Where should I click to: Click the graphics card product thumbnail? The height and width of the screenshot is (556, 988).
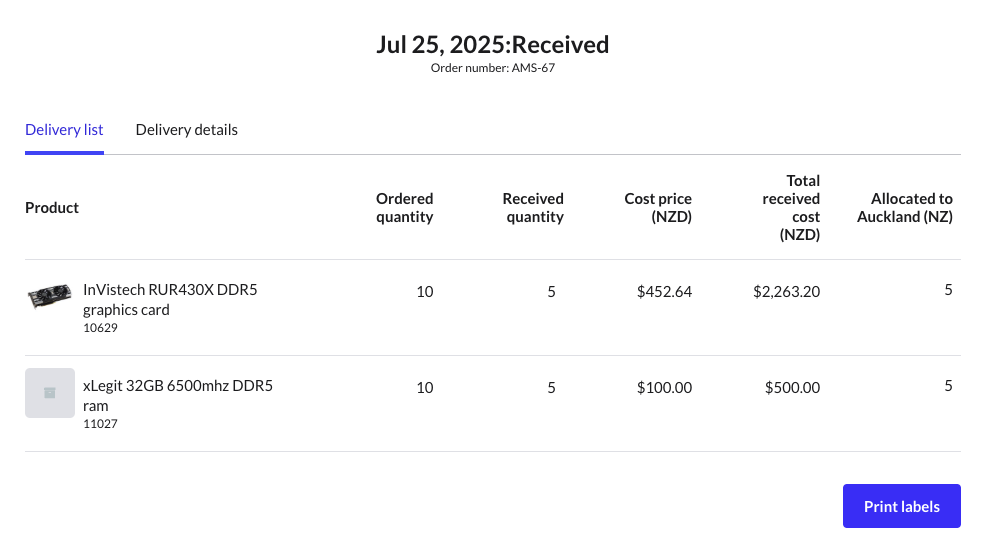[49, 297]
